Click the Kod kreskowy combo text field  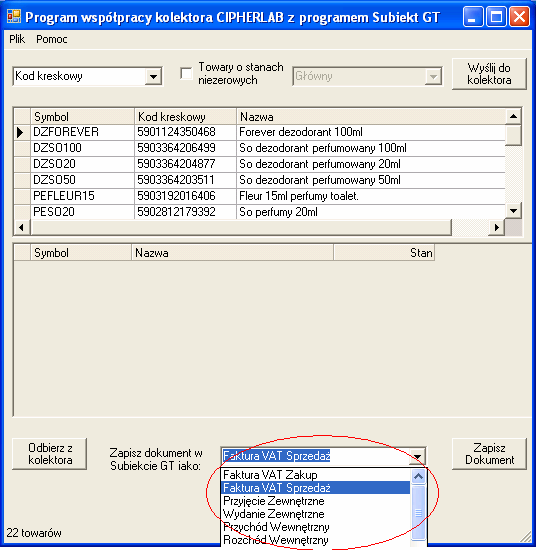[80, 76]
